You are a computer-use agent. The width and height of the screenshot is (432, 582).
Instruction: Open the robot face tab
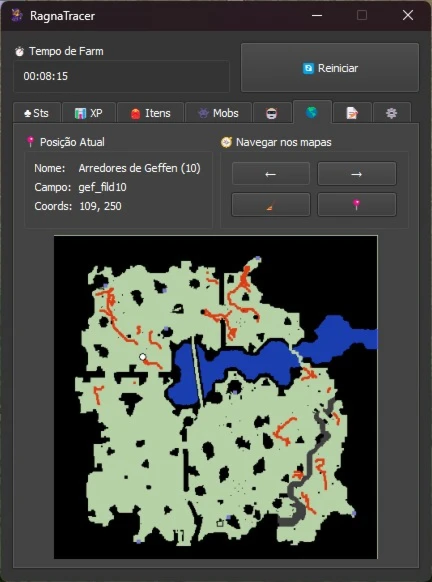272,113
